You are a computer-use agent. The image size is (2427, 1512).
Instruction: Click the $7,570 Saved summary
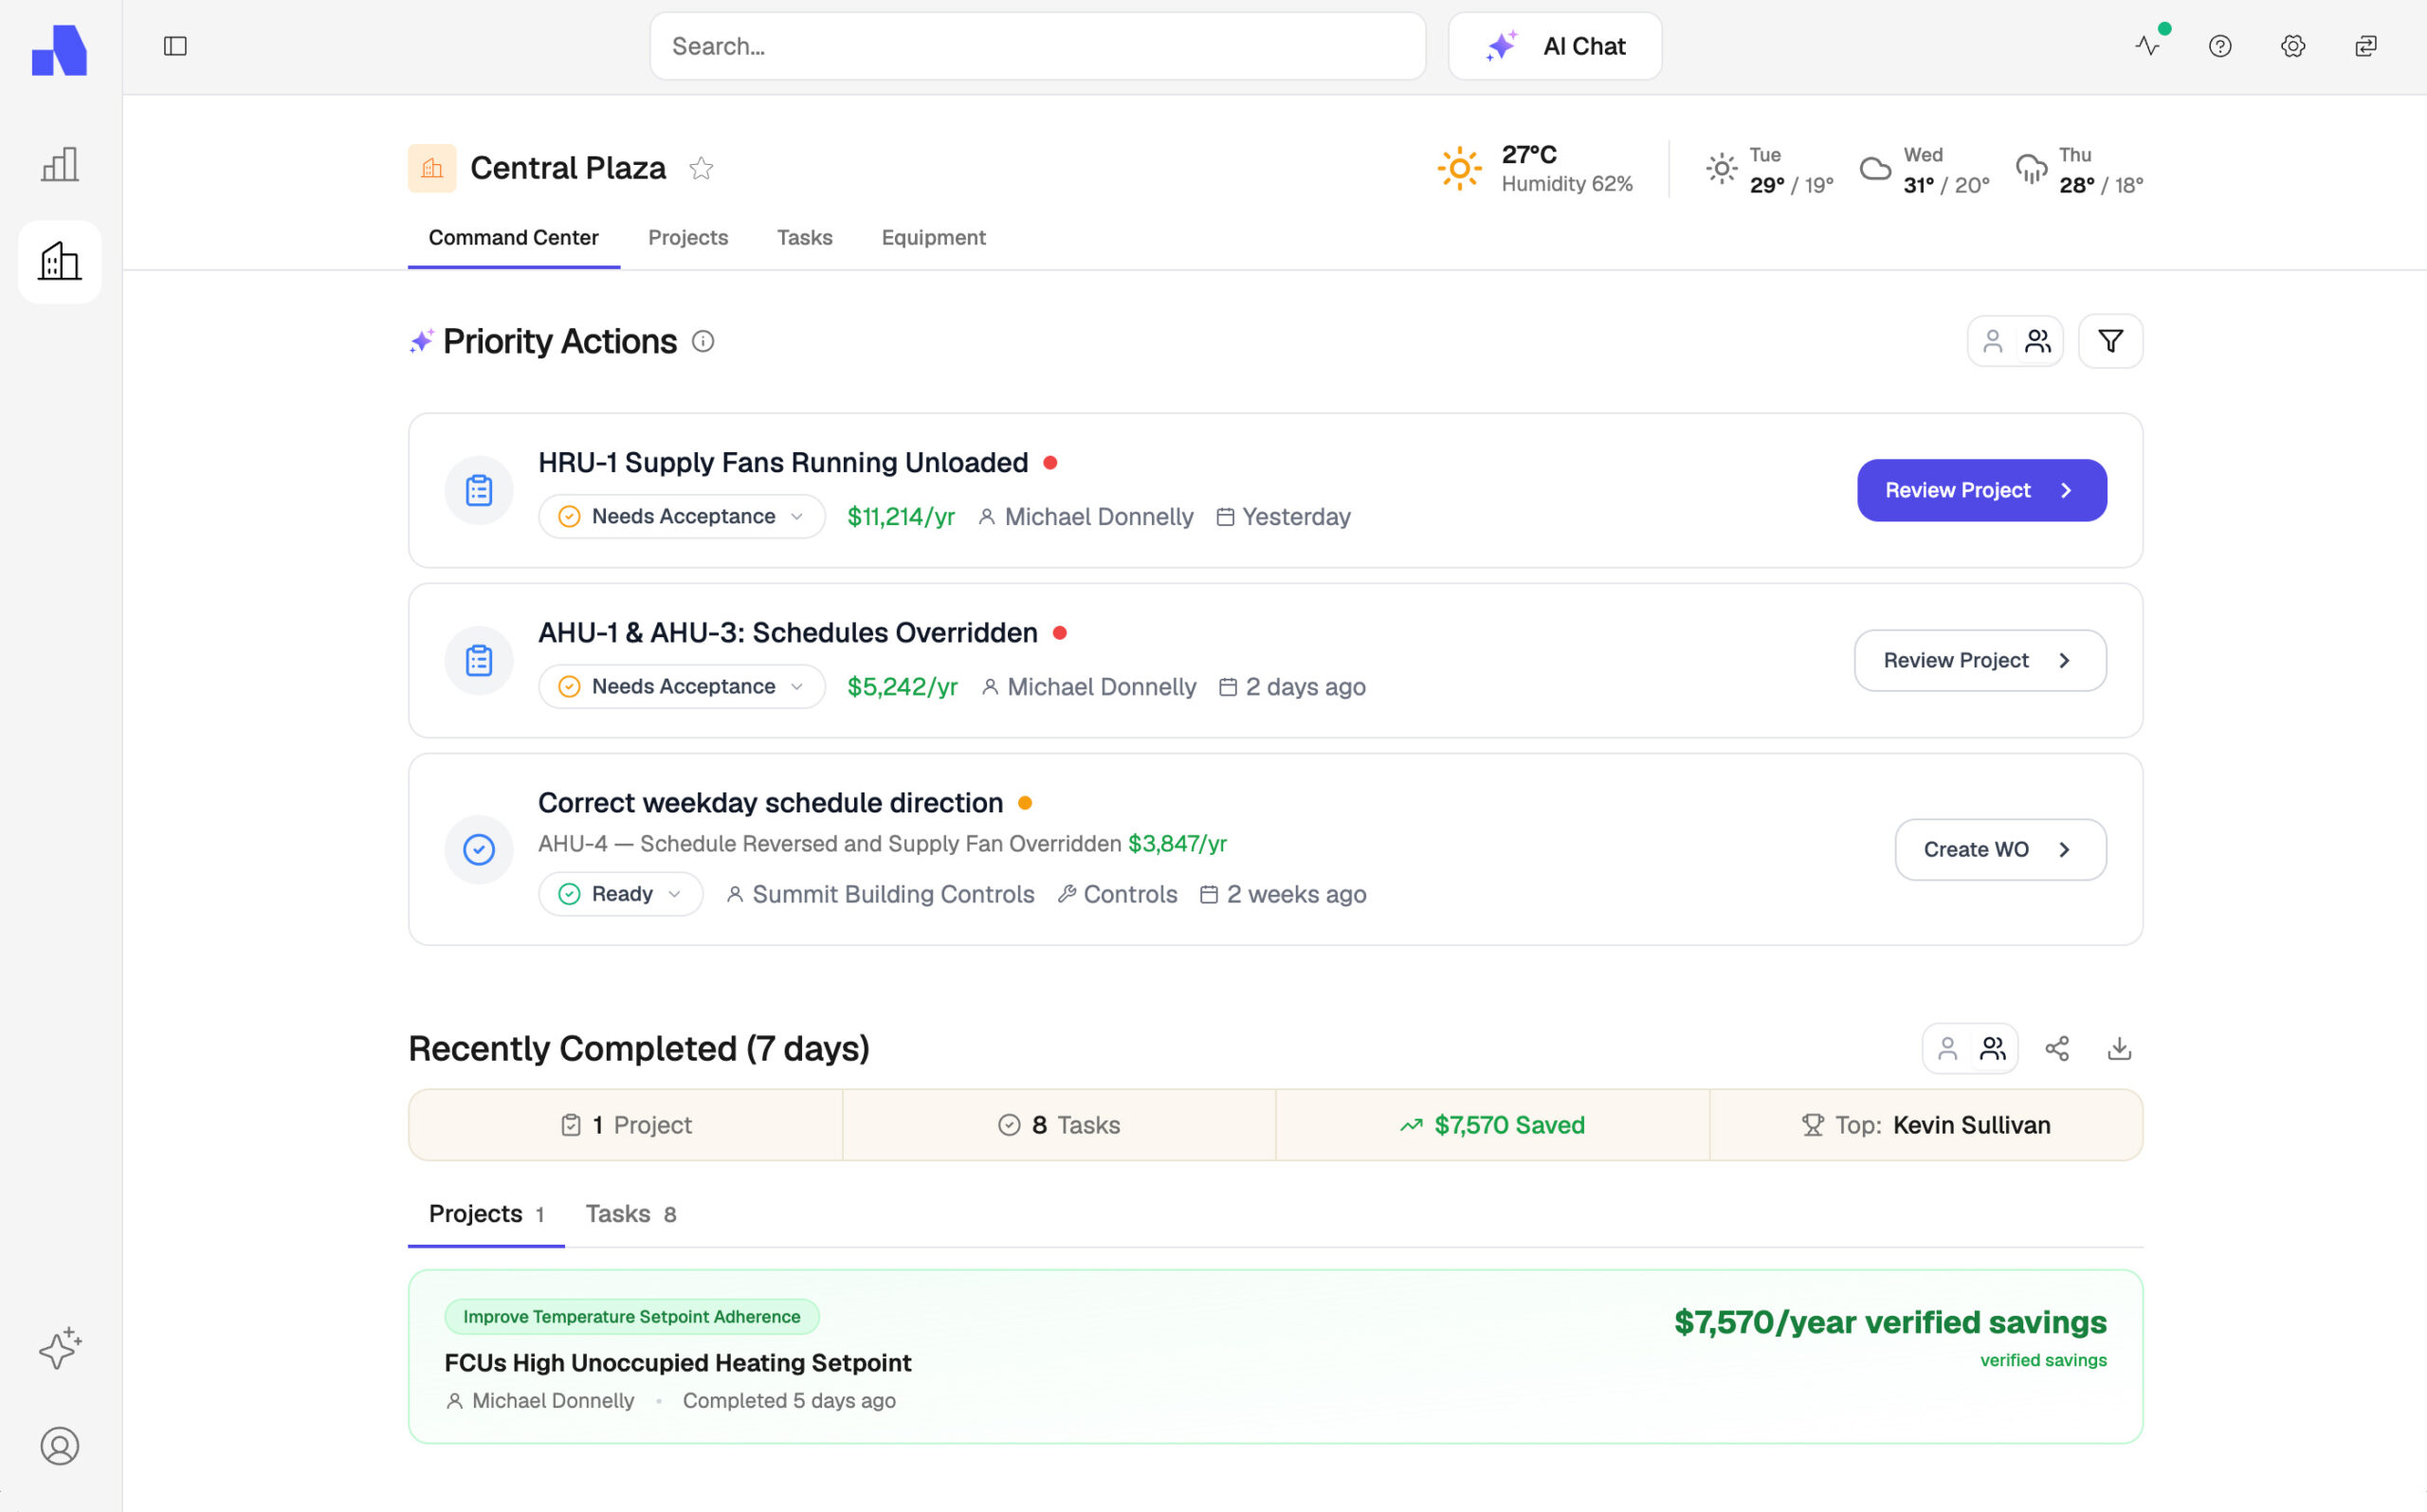pos(1492,1125)
